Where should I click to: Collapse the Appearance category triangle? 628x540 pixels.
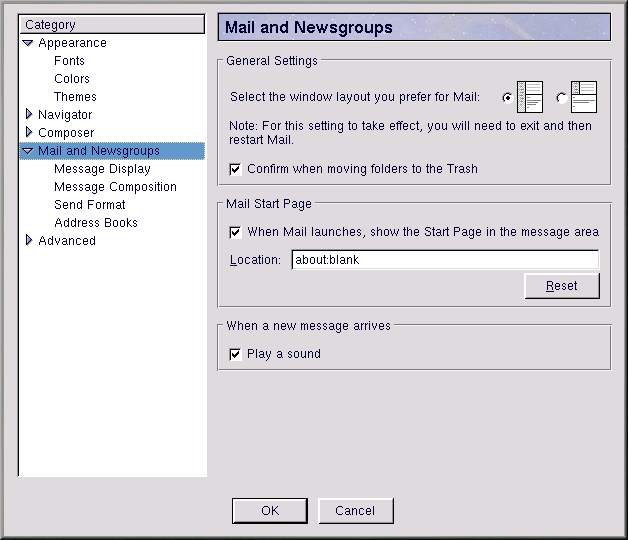point(28,43)
